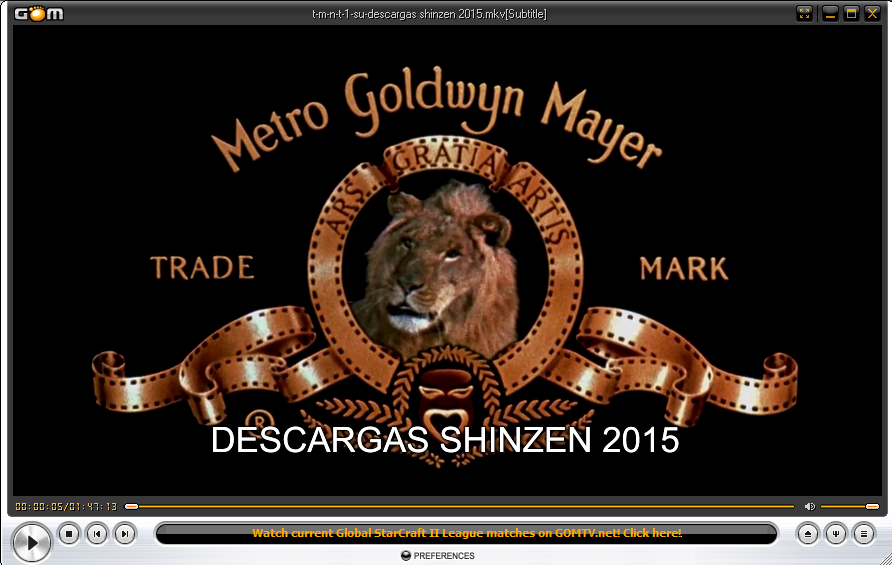This screenshot has height=565, width=892.
Task: Click the GOM logo menu
Action: [39, 13]
